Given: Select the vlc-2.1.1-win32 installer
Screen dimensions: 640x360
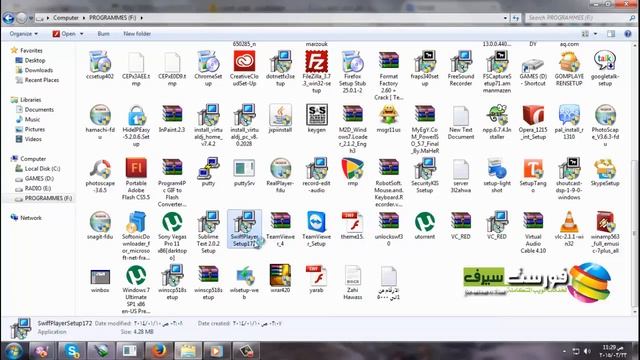Looking at the screenshot, I should [x=569, y=222].
